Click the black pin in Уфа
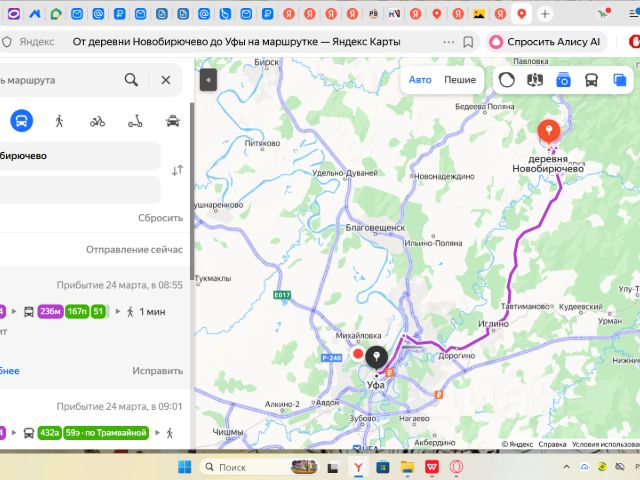Image resolution: width=640 pixels, height=480 pixels. pos(376,357)
